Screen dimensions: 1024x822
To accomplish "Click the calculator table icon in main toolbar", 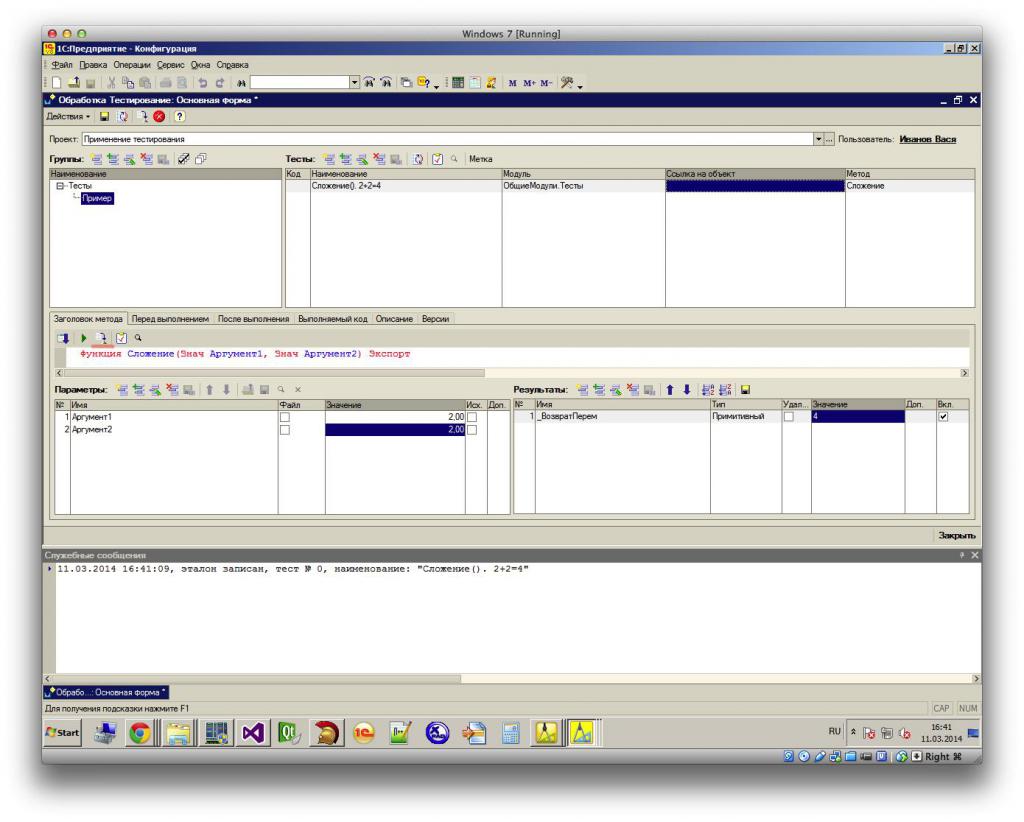I will [458, 83].
